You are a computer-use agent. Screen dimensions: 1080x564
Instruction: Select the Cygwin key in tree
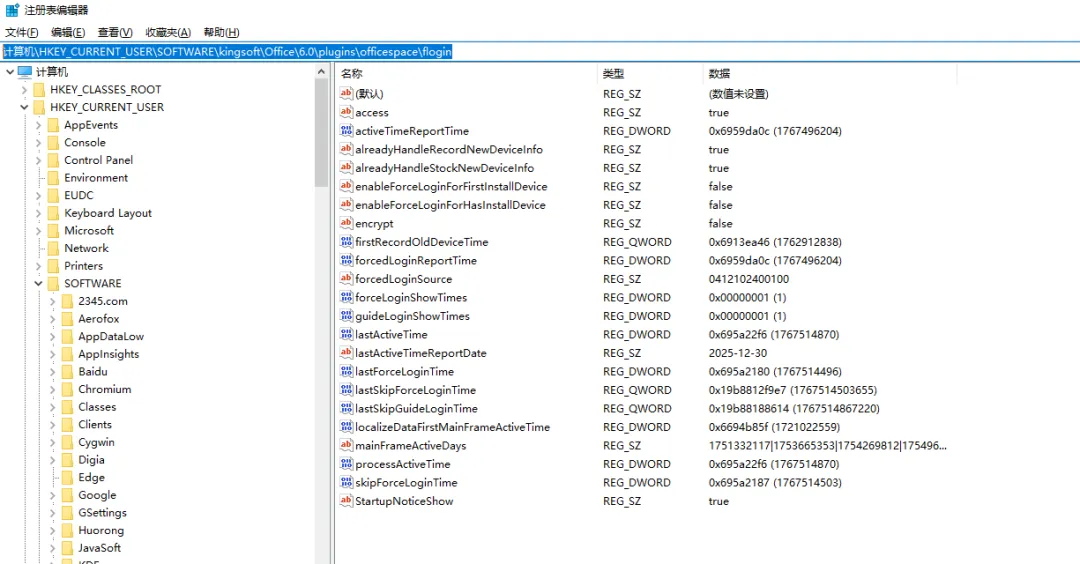96,442
